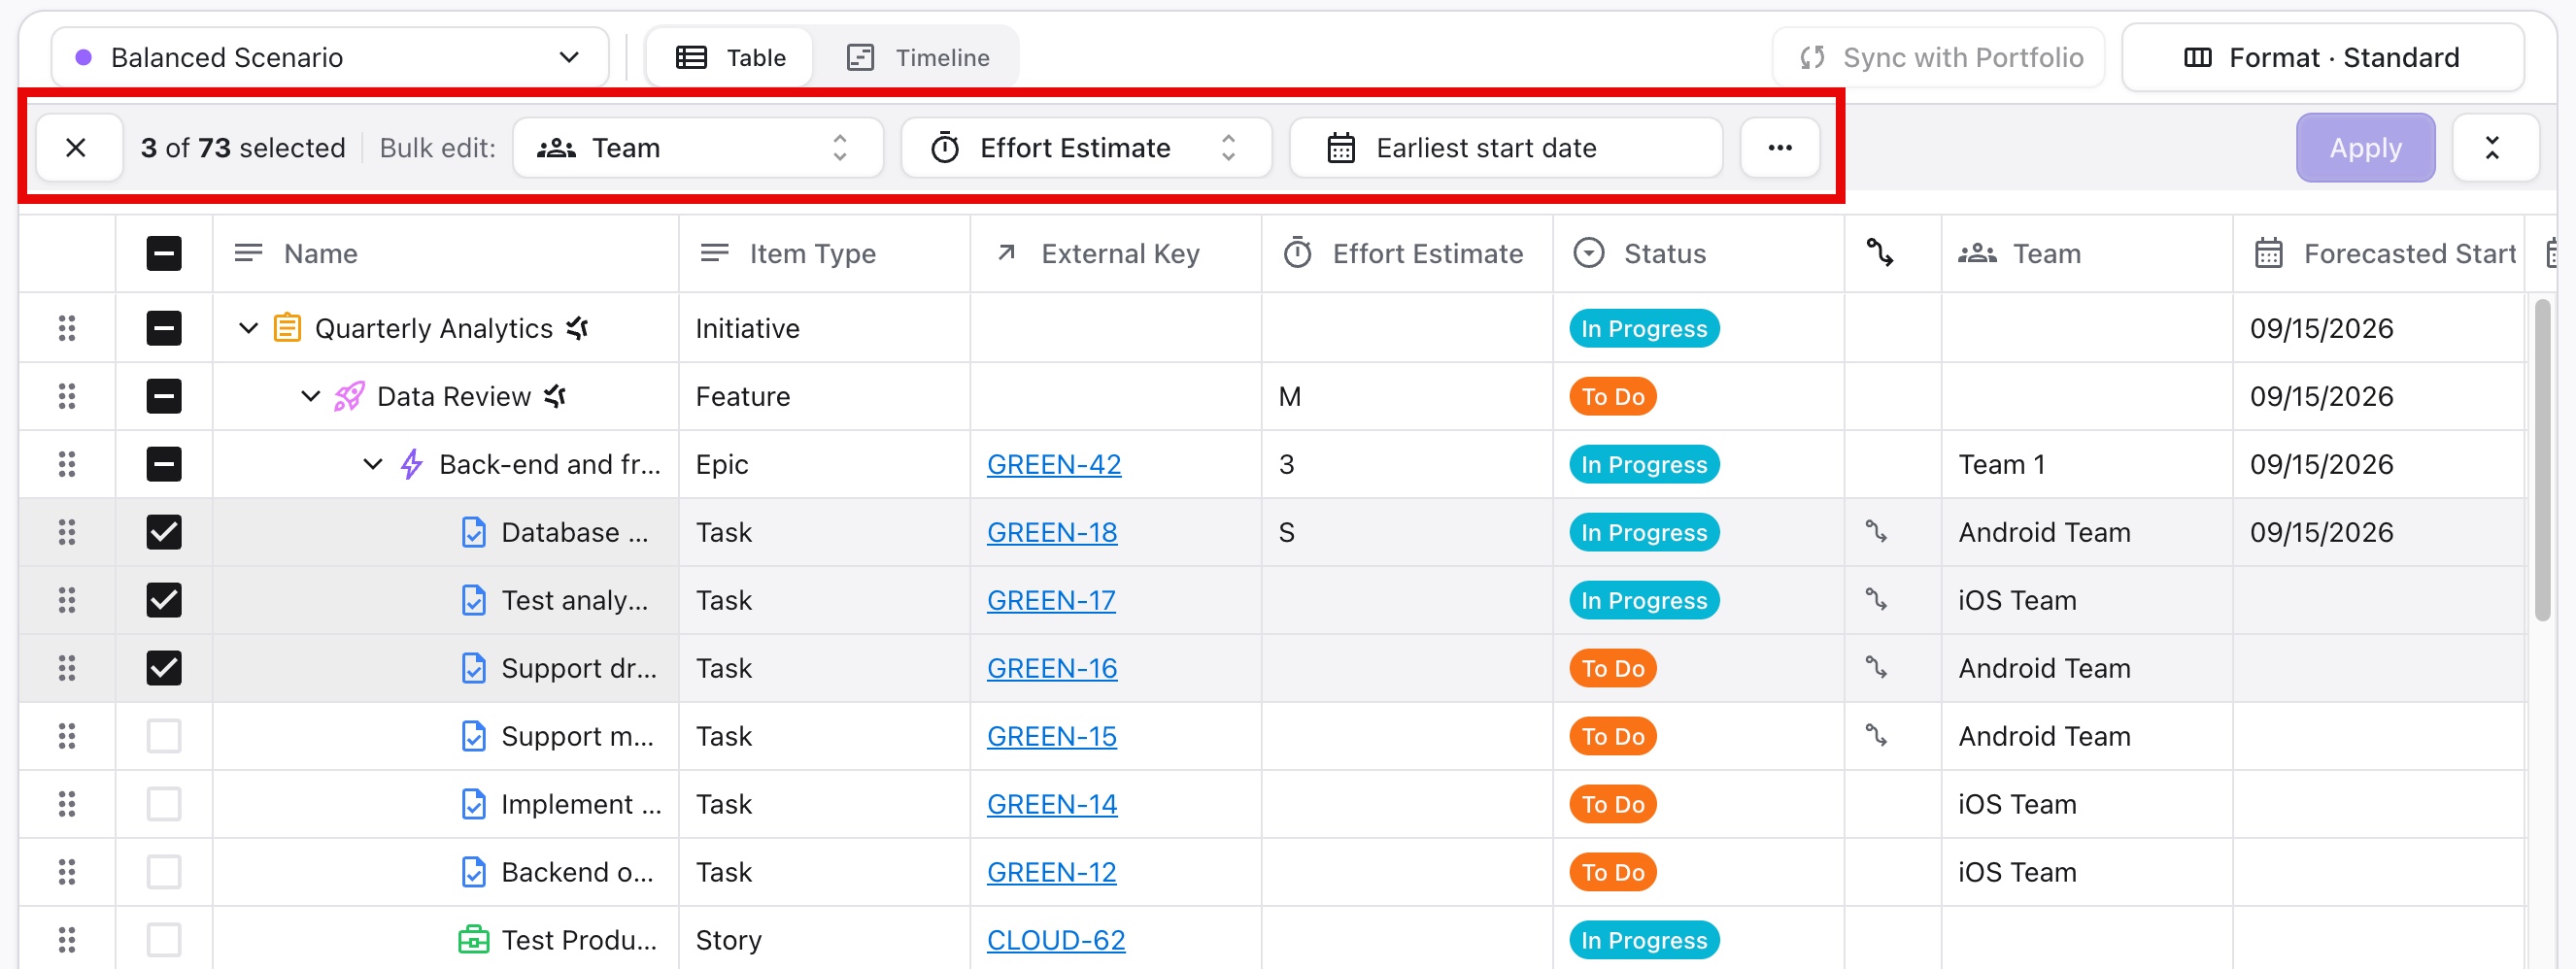
Task: Click the Quarterly Analytics initiative icon
Action: 287,328
